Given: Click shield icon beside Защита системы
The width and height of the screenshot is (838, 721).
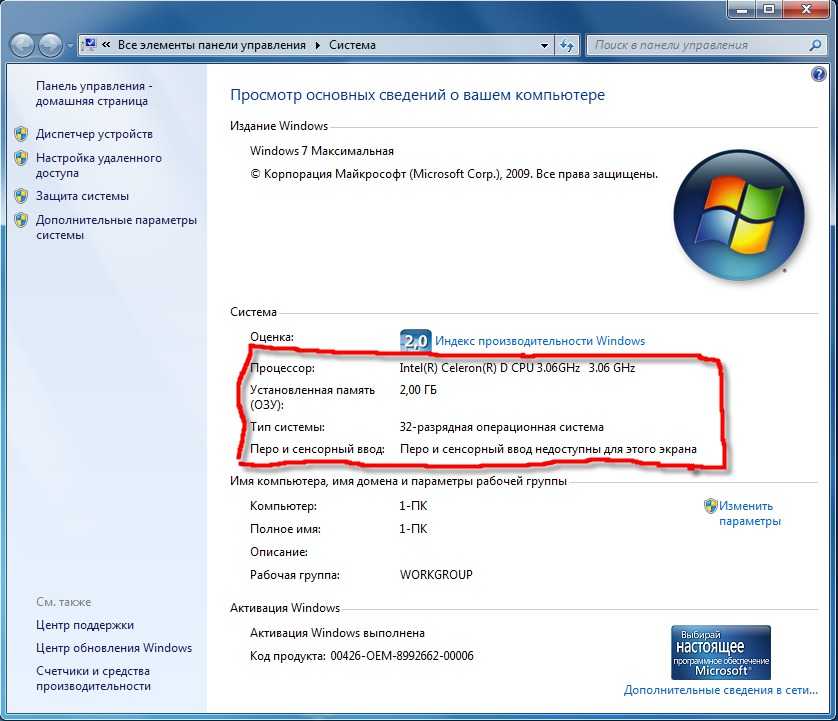Looking at the screenshot, I should coord(21,196).
